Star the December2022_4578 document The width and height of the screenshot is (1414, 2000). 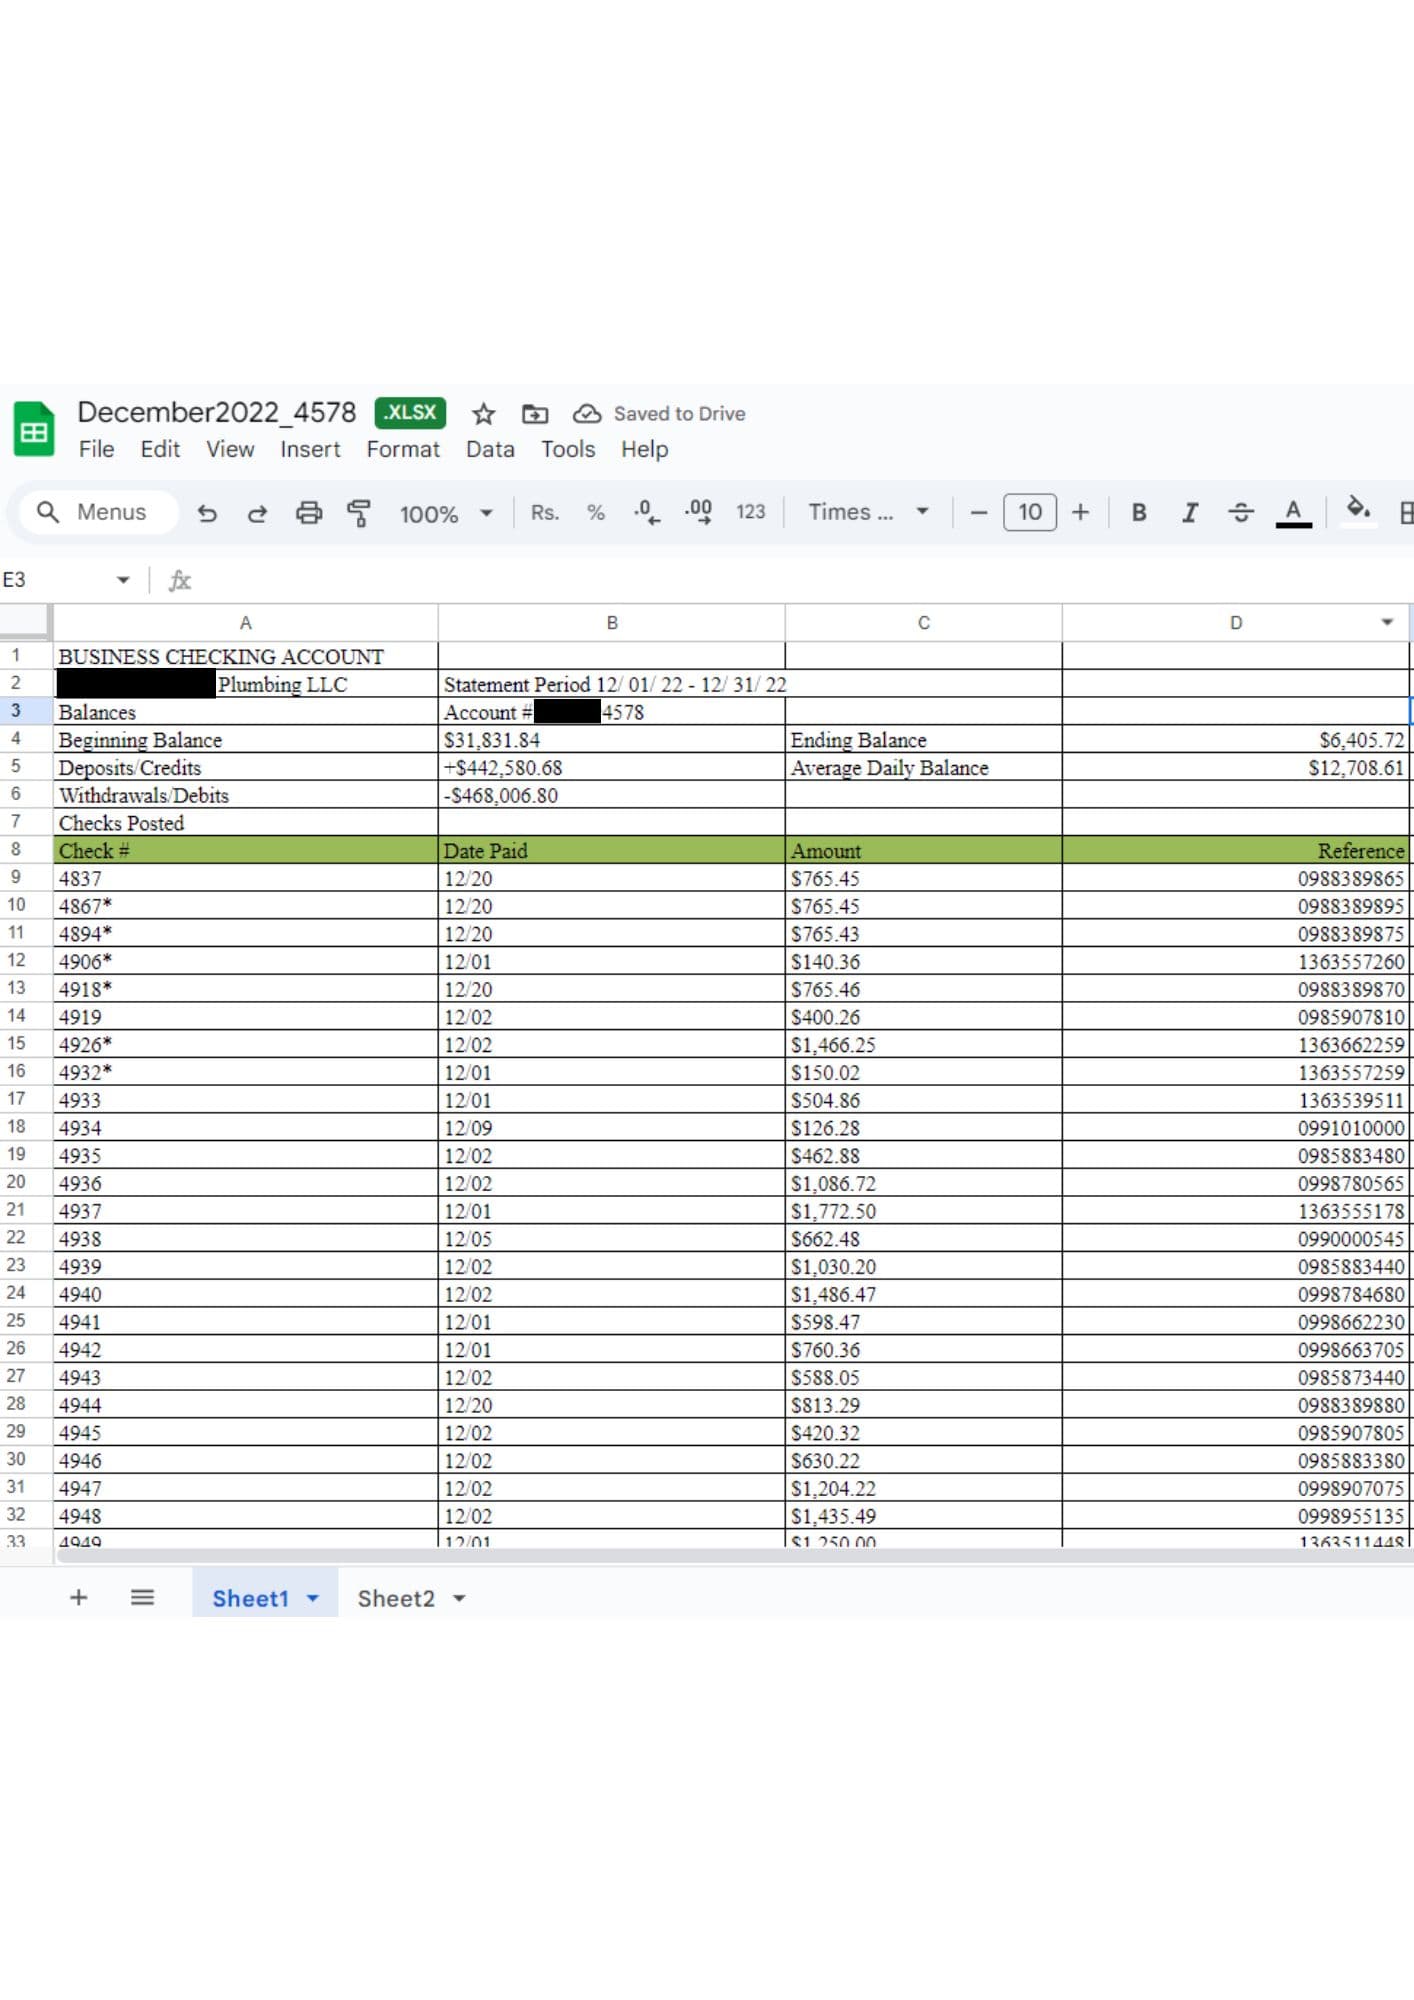[x=484, y=414]
